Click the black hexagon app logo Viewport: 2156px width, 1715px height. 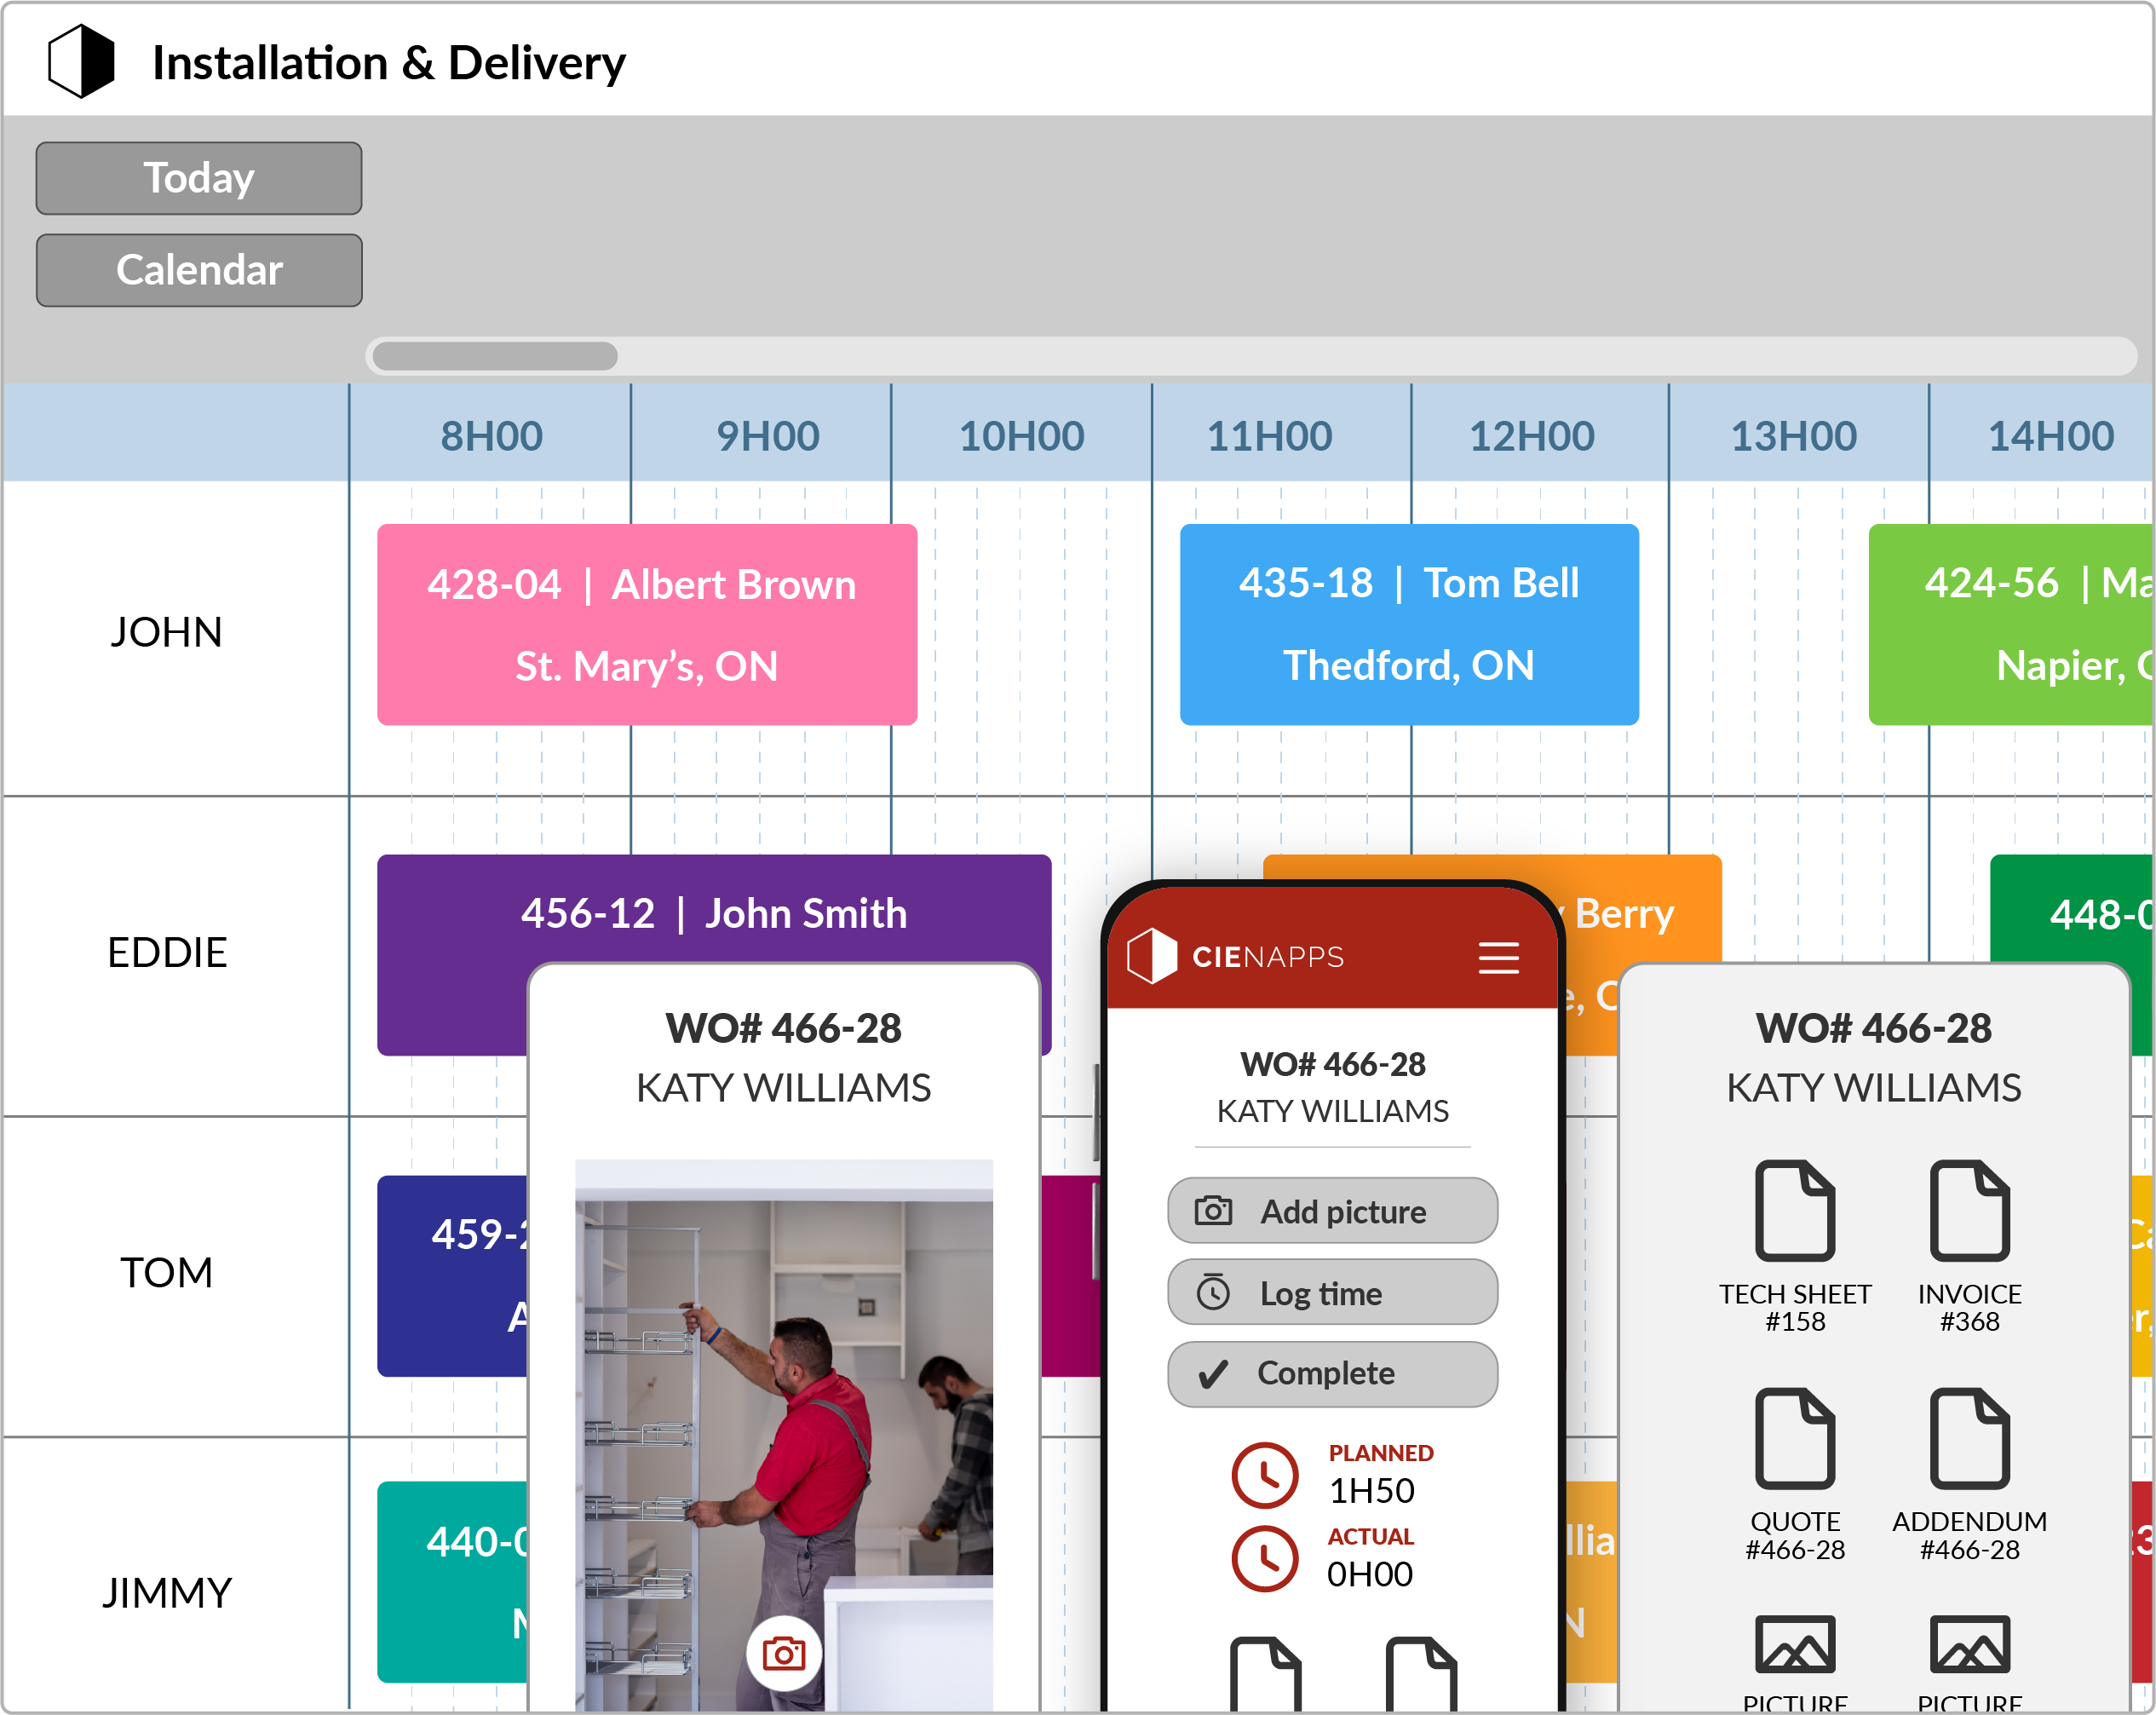(81, 61)
